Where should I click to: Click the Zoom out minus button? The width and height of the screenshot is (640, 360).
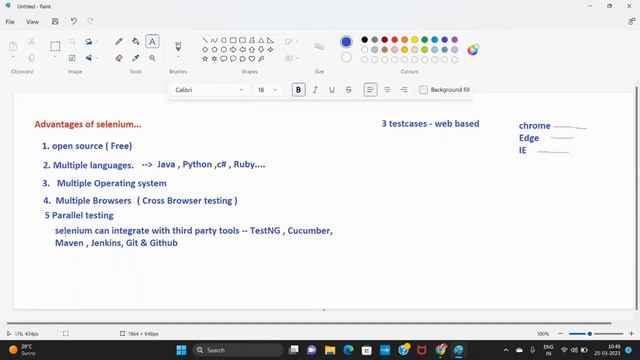560,333
